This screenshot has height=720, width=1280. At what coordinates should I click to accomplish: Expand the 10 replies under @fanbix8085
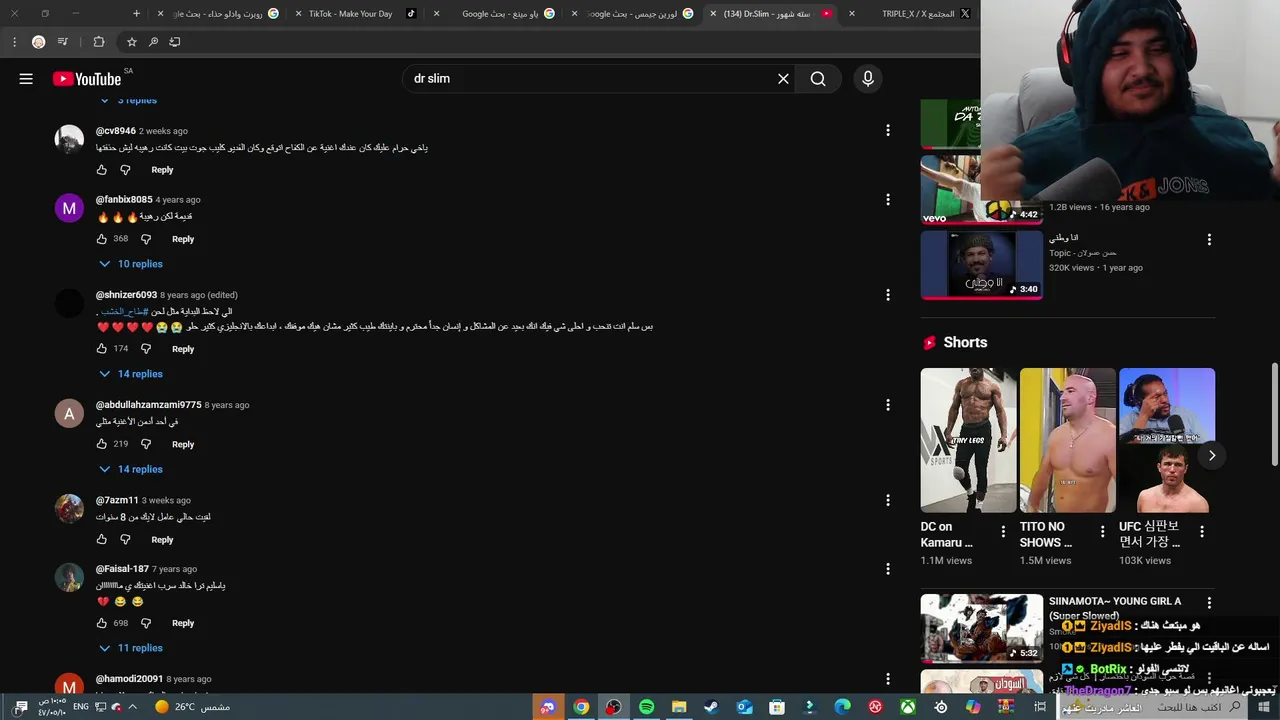click(130, 264)
